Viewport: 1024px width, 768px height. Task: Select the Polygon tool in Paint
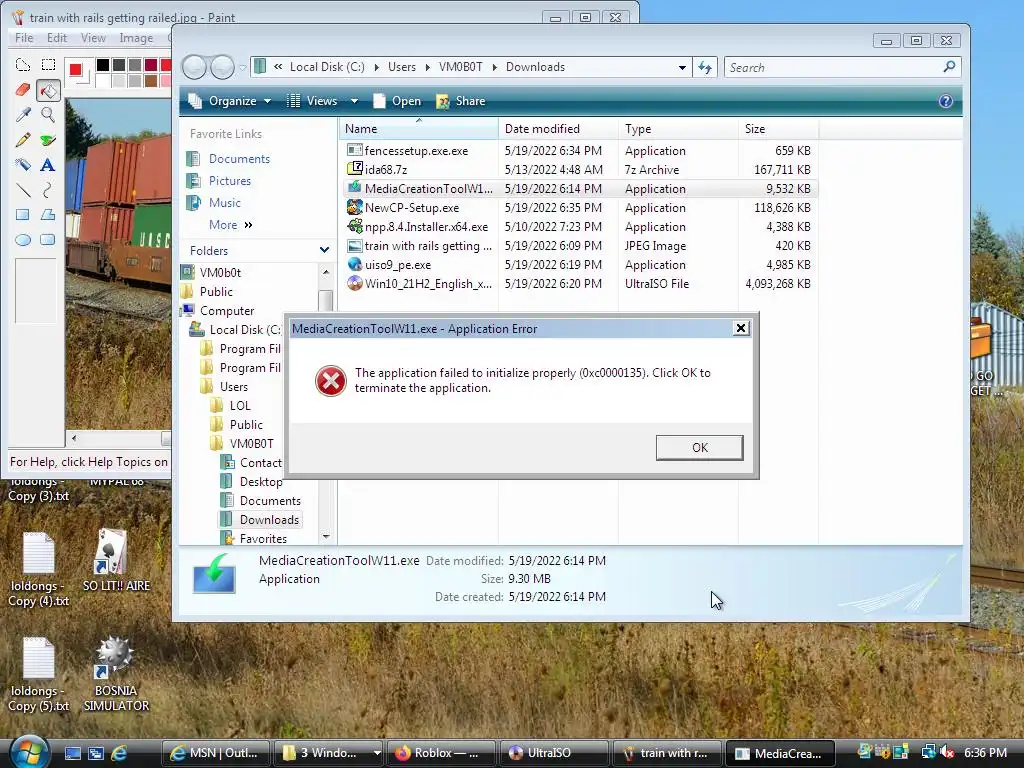coord(48,215)
